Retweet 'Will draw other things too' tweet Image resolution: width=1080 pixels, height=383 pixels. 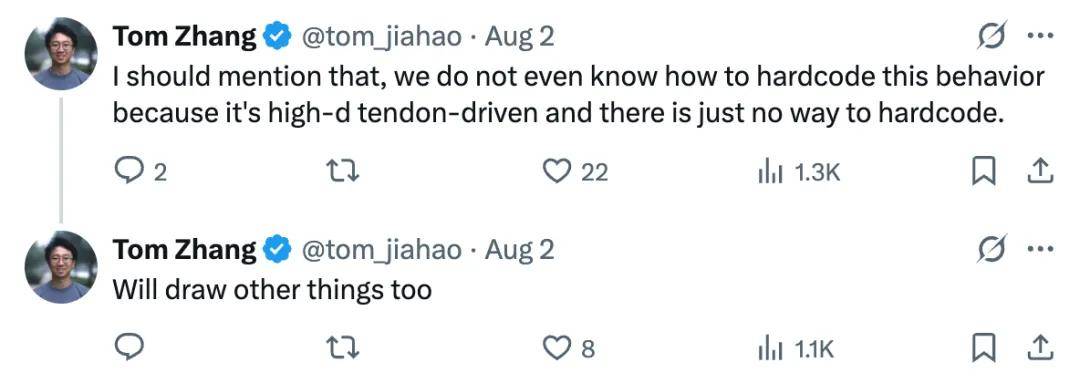coord(343,349)
